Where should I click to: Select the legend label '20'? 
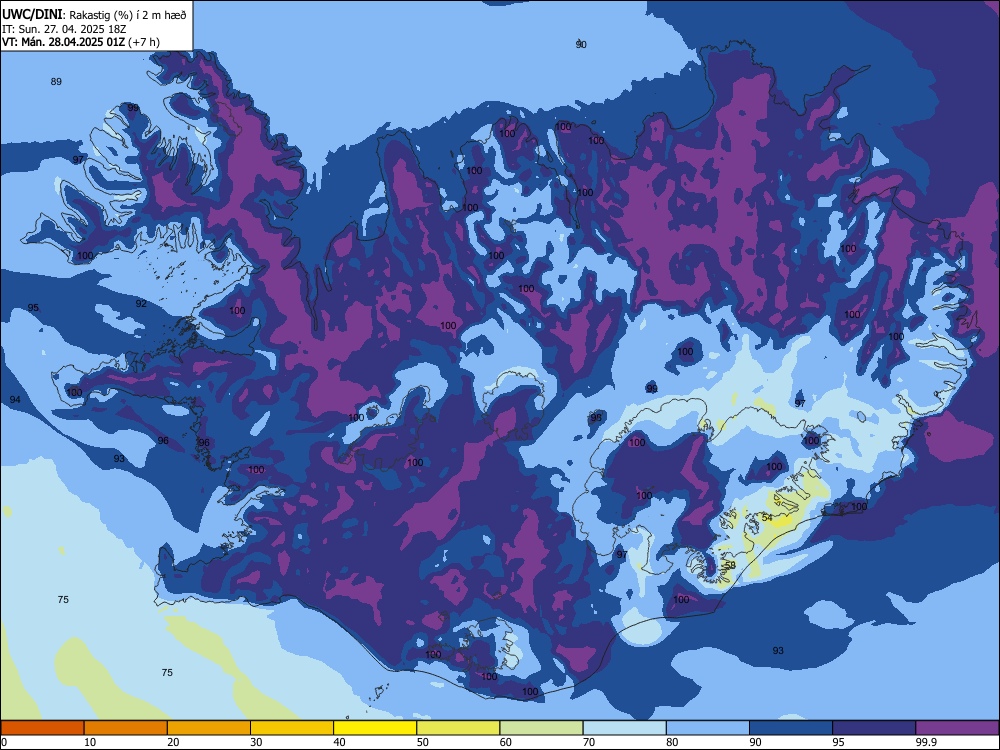click(173, 742)
